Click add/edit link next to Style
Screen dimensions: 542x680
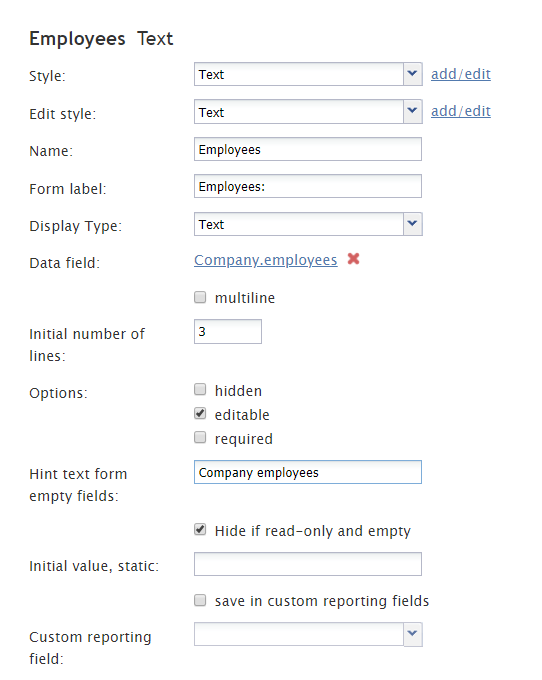[460, 74]
